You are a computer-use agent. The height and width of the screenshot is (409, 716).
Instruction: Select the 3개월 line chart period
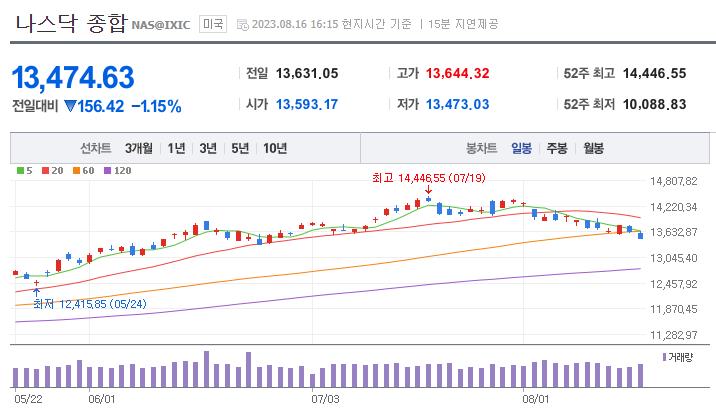[139, 148]
